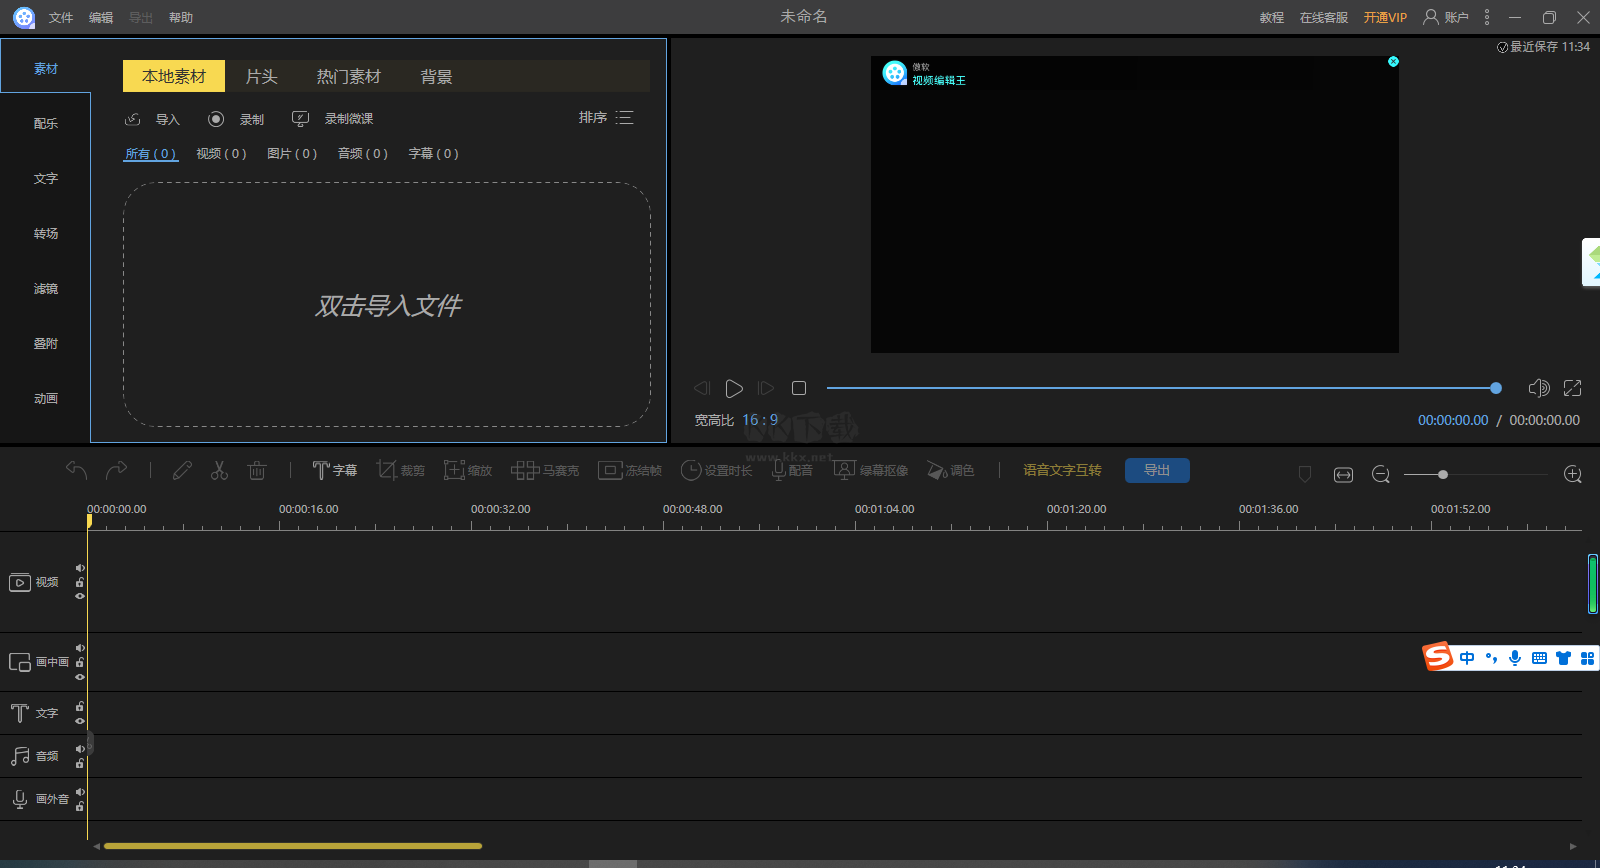This screenshot has width=1600, height=868.
Task: Mute the 画中画 track
Action: (x=80, y=648)
